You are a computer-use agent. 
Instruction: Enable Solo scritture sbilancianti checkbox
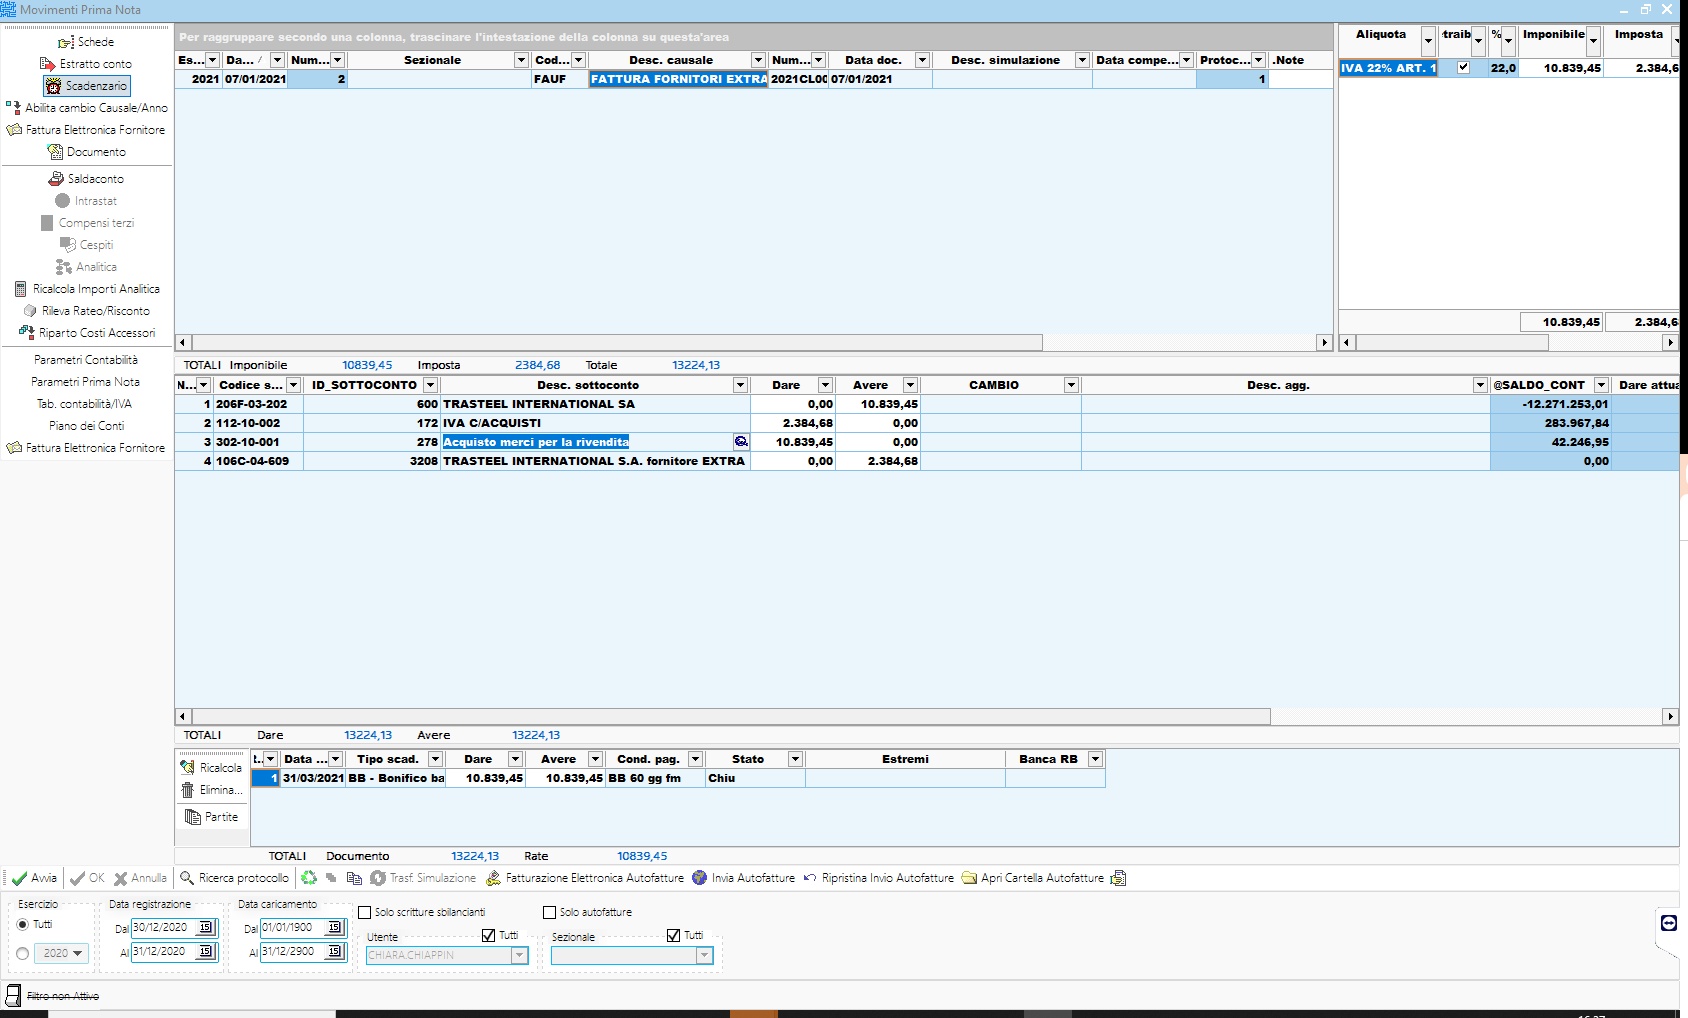(x=365, y=912)
